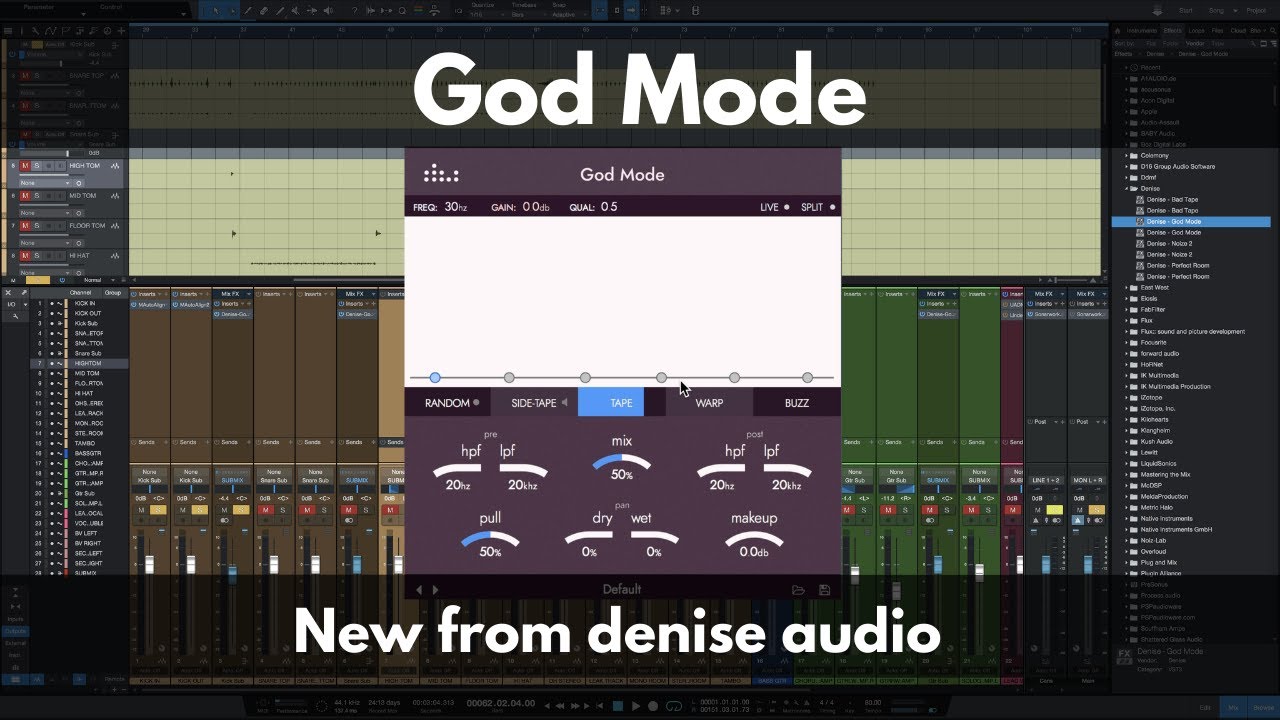The height and width of the screenshot is (720, 1280).
Task: Click the browser home icon
Action: [1119, 31]
